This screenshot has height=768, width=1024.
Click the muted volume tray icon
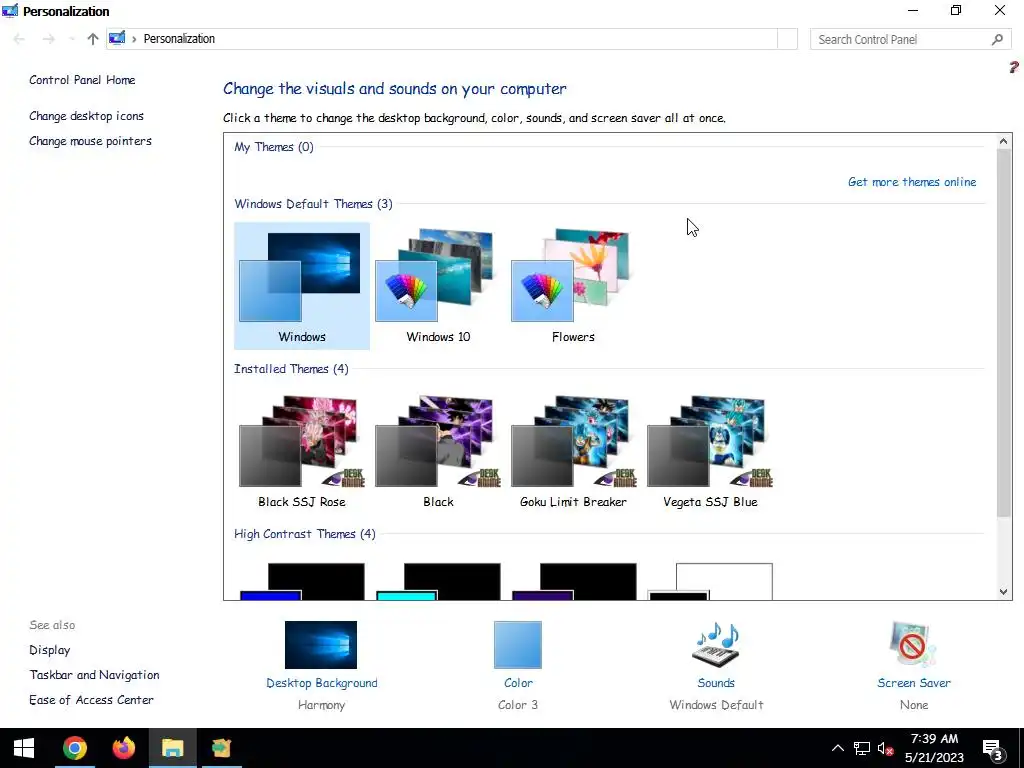point(886,748)
